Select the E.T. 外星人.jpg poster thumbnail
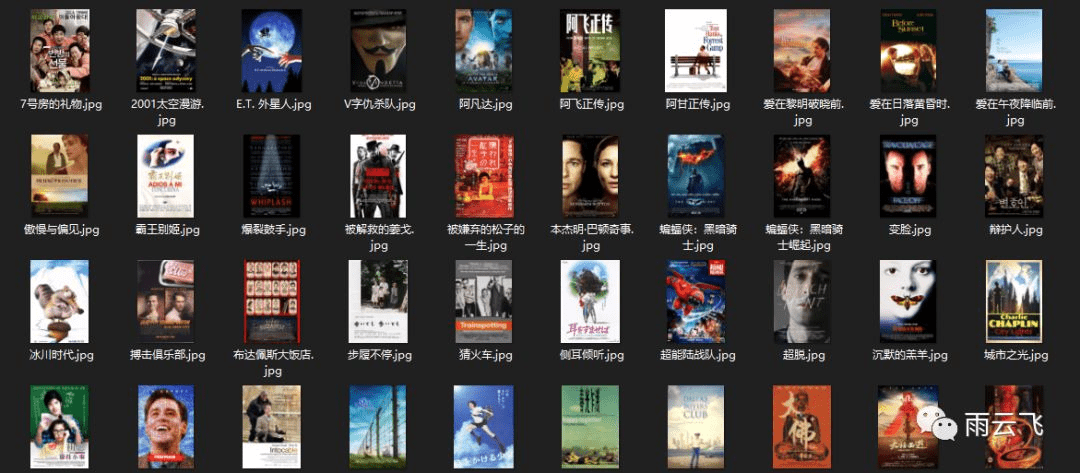Viewport: 1080px width, 473px height. (x=272, y=50)
